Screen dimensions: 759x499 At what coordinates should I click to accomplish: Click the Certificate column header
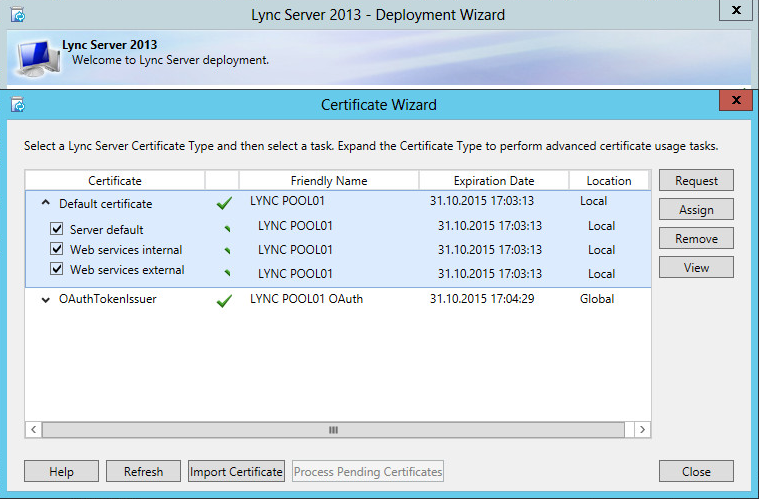coord(115,181)
